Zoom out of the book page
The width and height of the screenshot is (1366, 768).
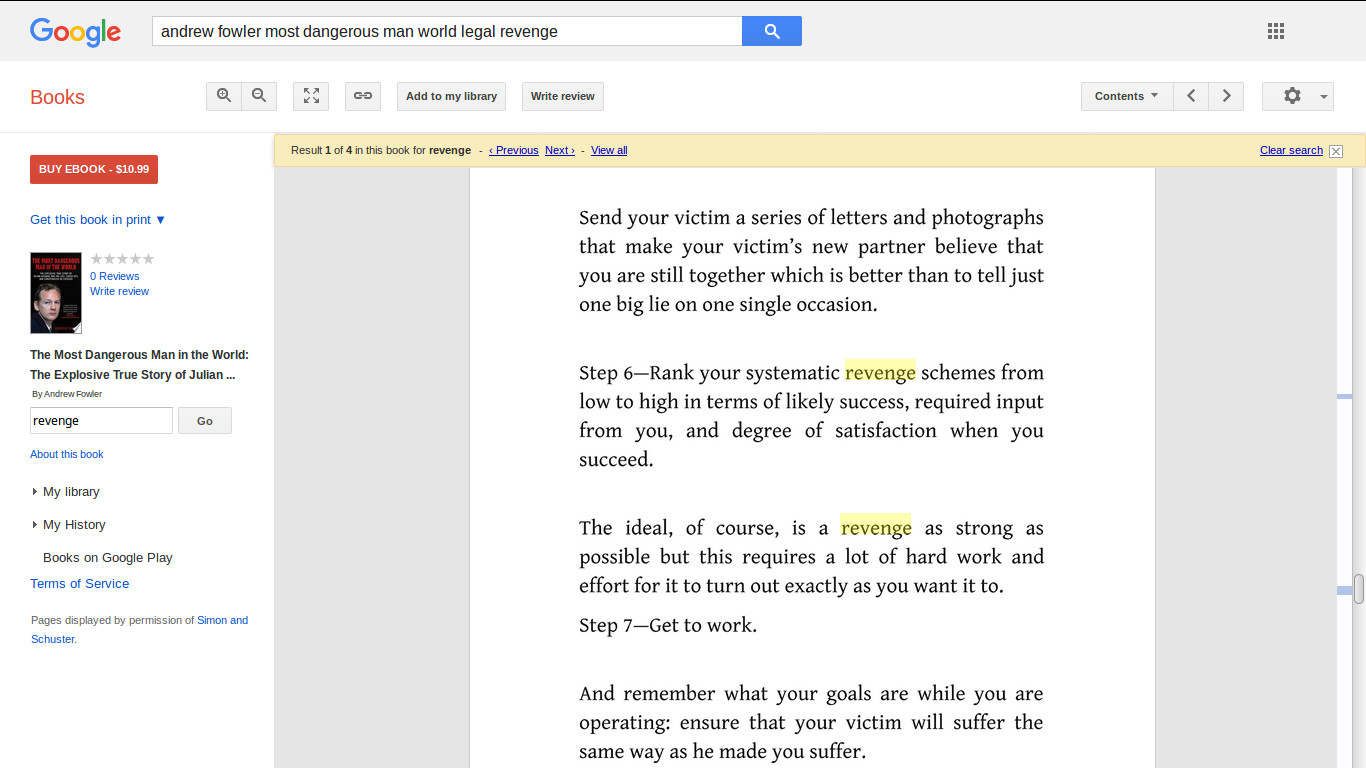(x=259, y=96)
